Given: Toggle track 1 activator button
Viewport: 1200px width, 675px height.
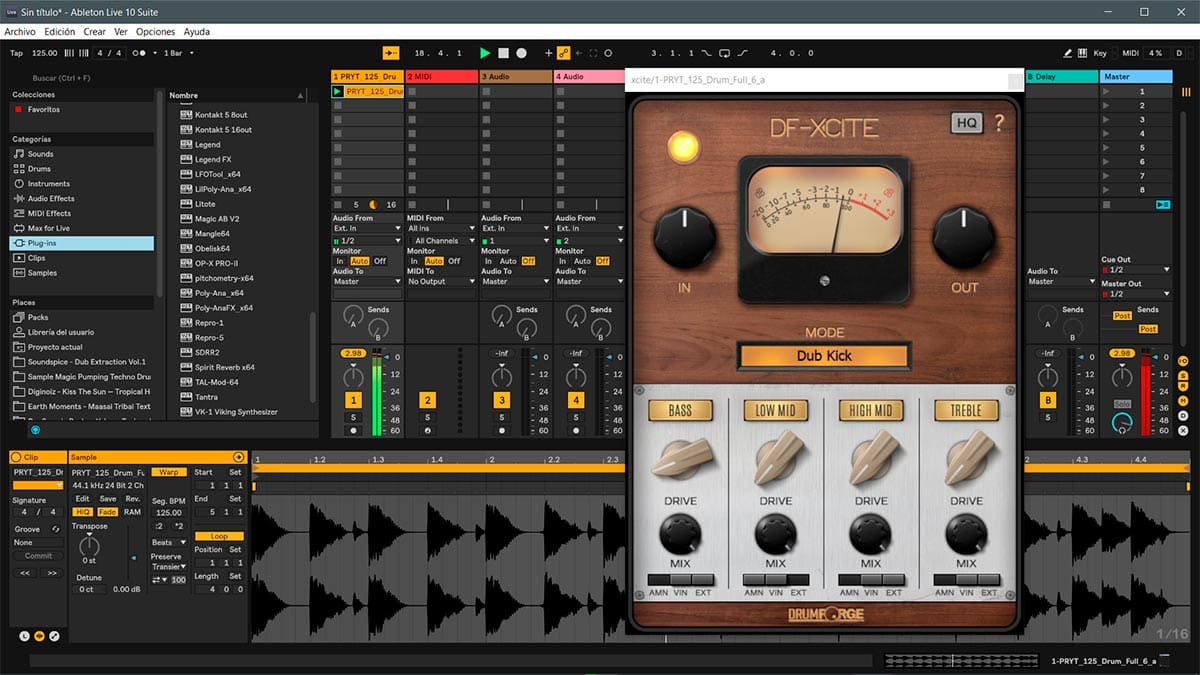Looking at the screenshot, I should click(x=352, y=400).
